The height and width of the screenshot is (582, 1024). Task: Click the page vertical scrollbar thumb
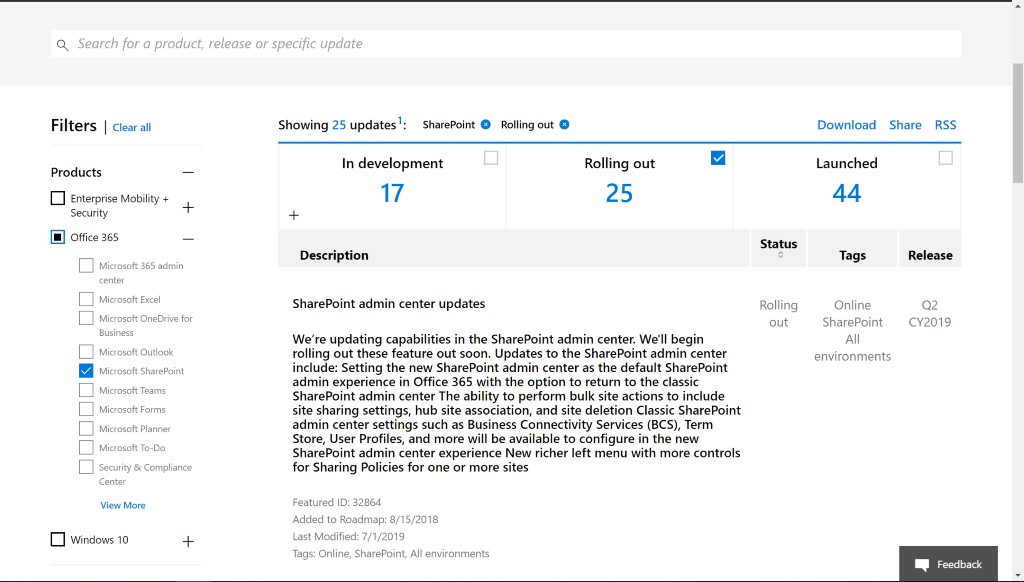point(1018,123)
